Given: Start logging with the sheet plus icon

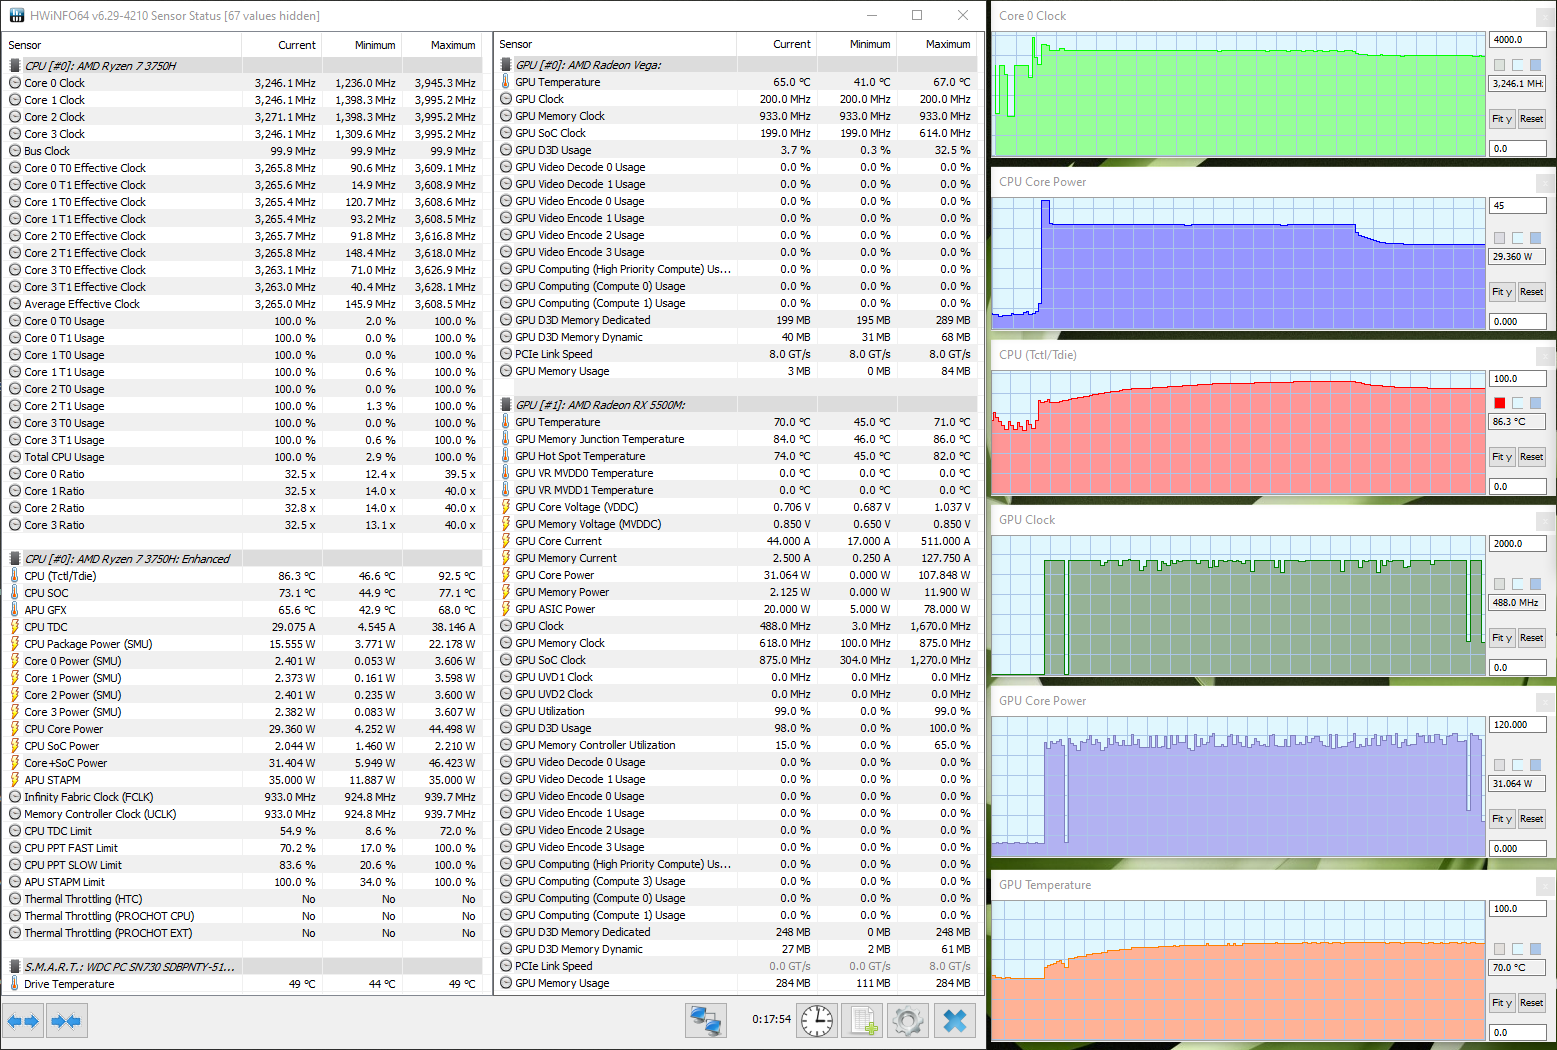Looking at the screenshot, I should 861,1021.
